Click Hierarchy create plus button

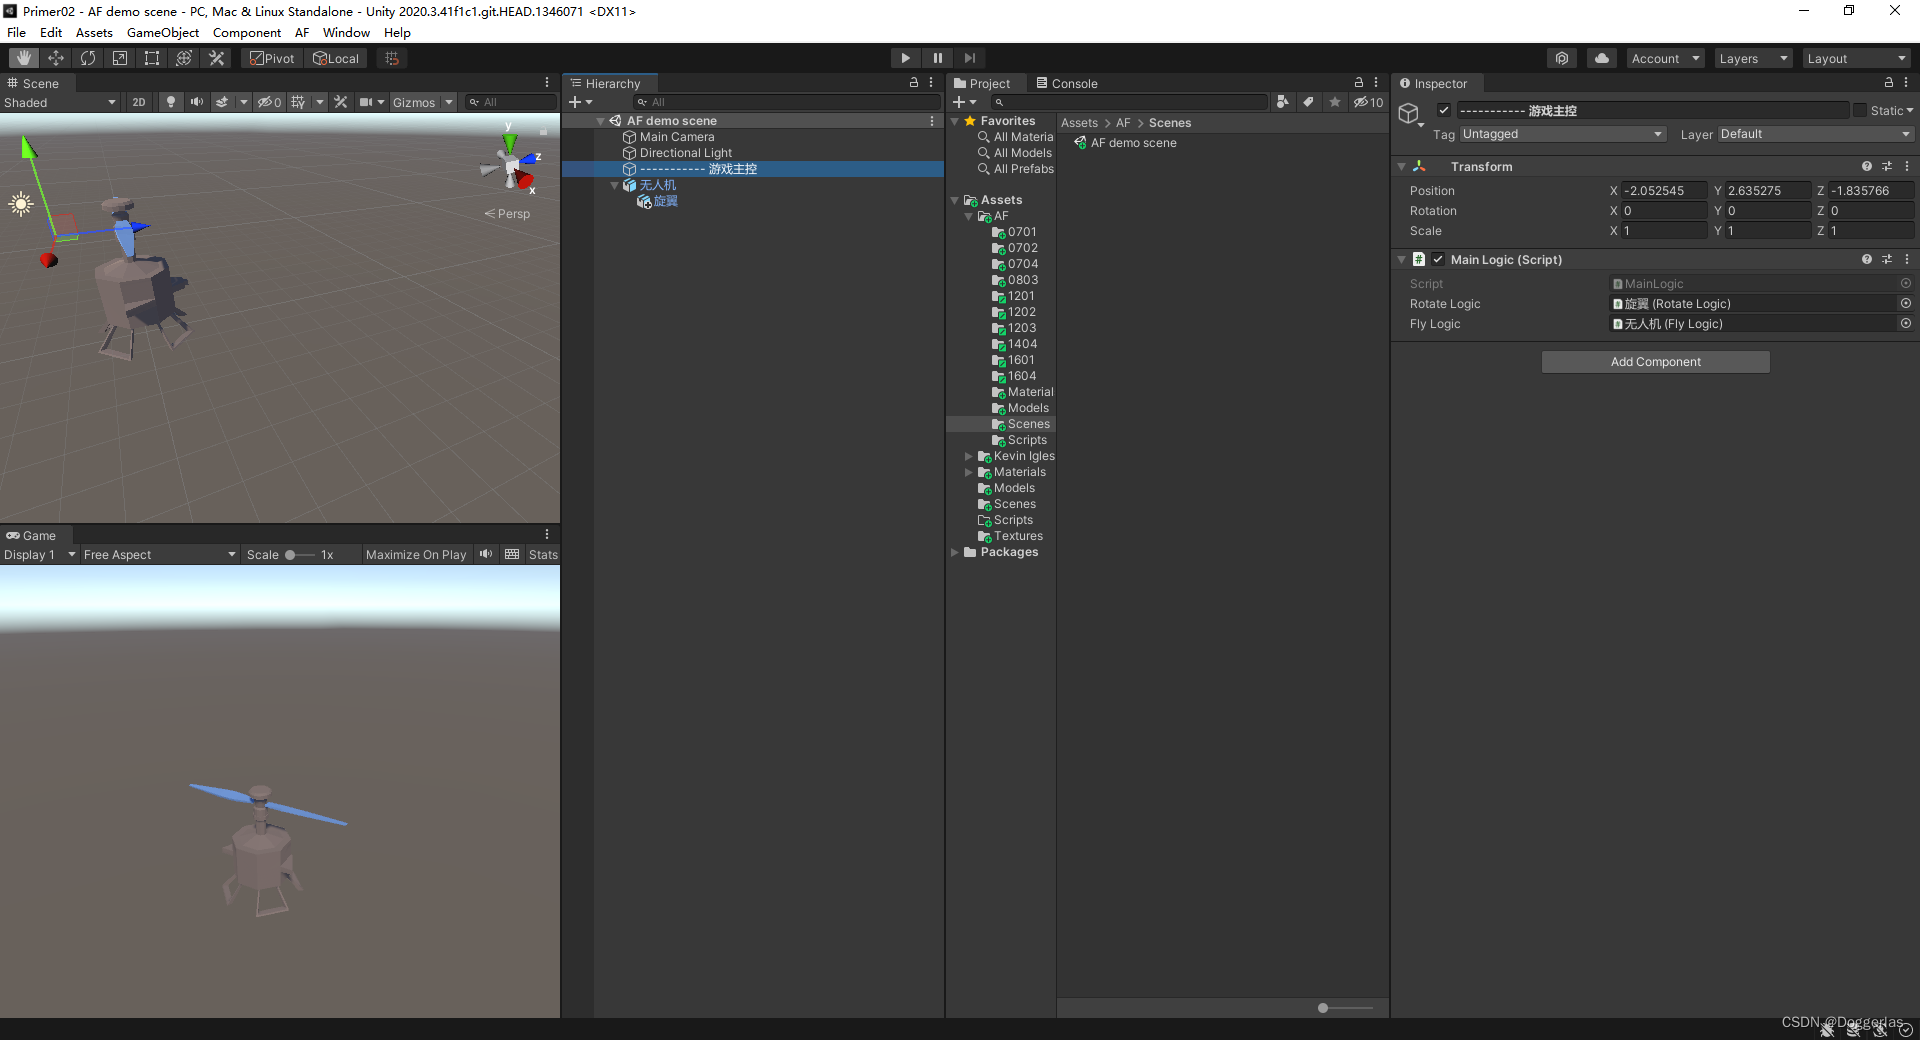click(x=580, y=102)
